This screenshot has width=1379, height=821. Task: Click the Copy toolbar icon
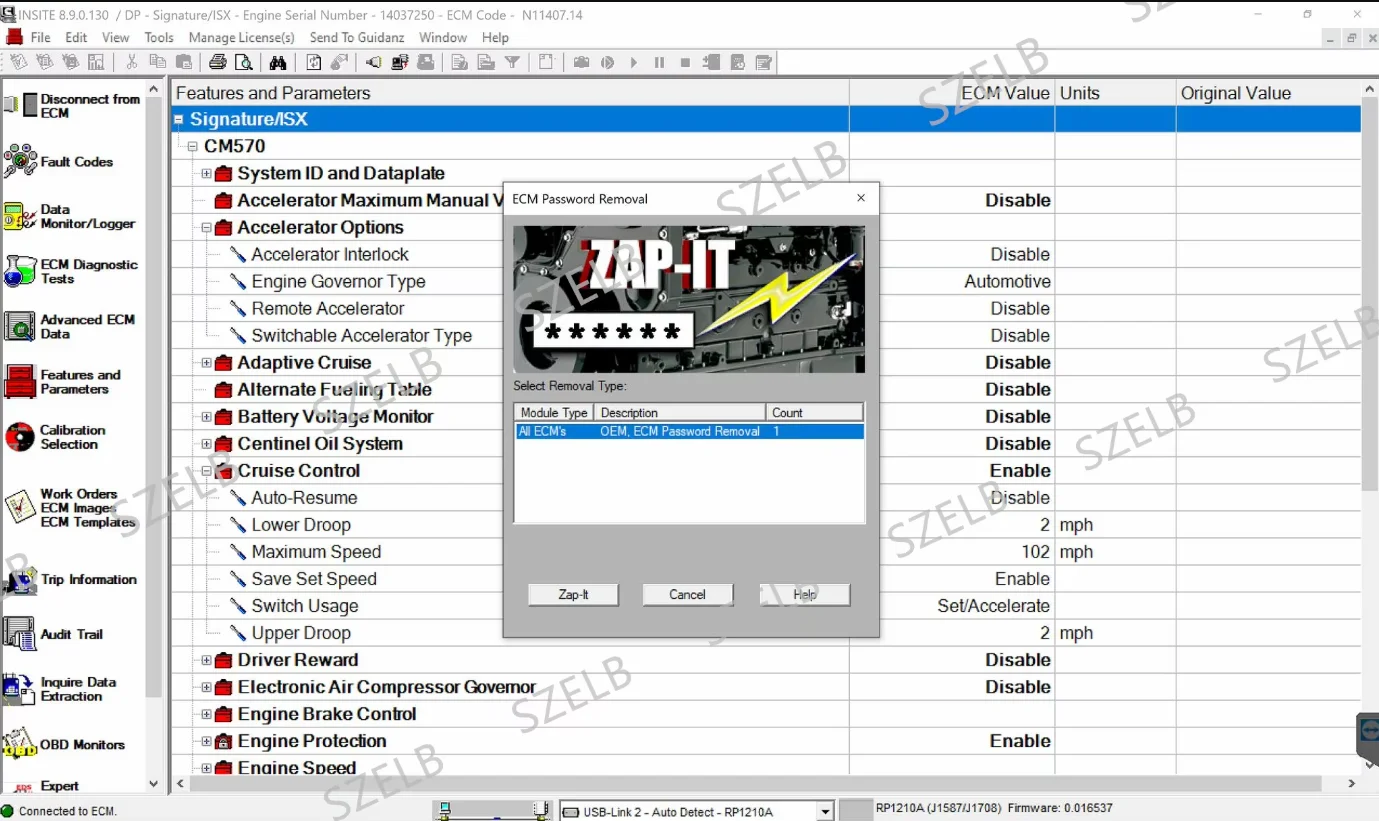coord(157,62)
